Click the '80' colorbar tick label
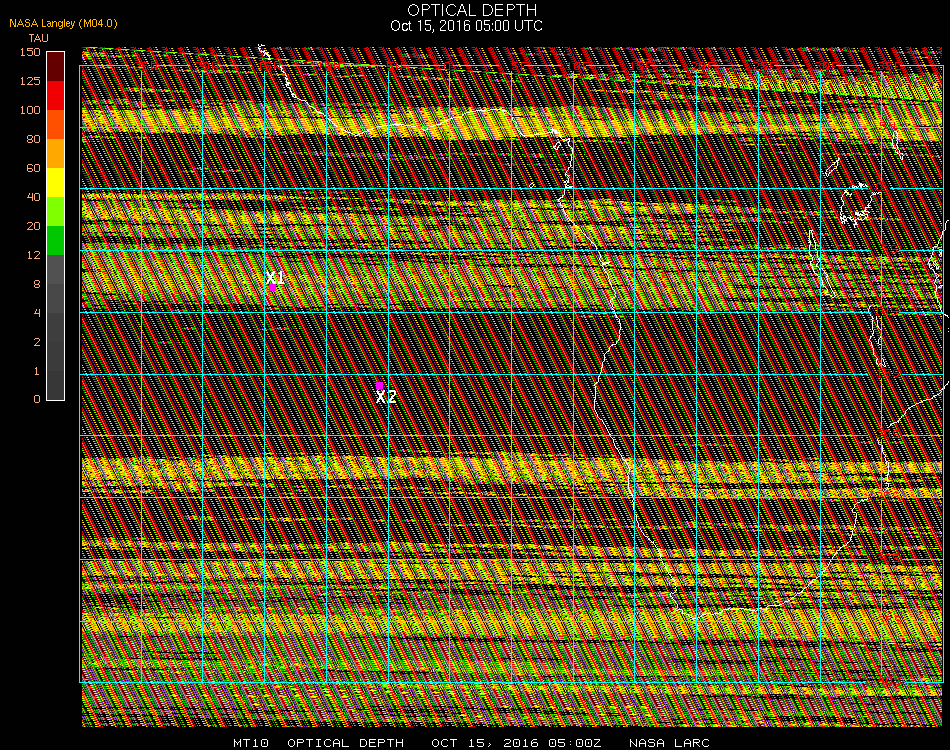Screen dimensions: 950x750 click(x=34, y=139)
